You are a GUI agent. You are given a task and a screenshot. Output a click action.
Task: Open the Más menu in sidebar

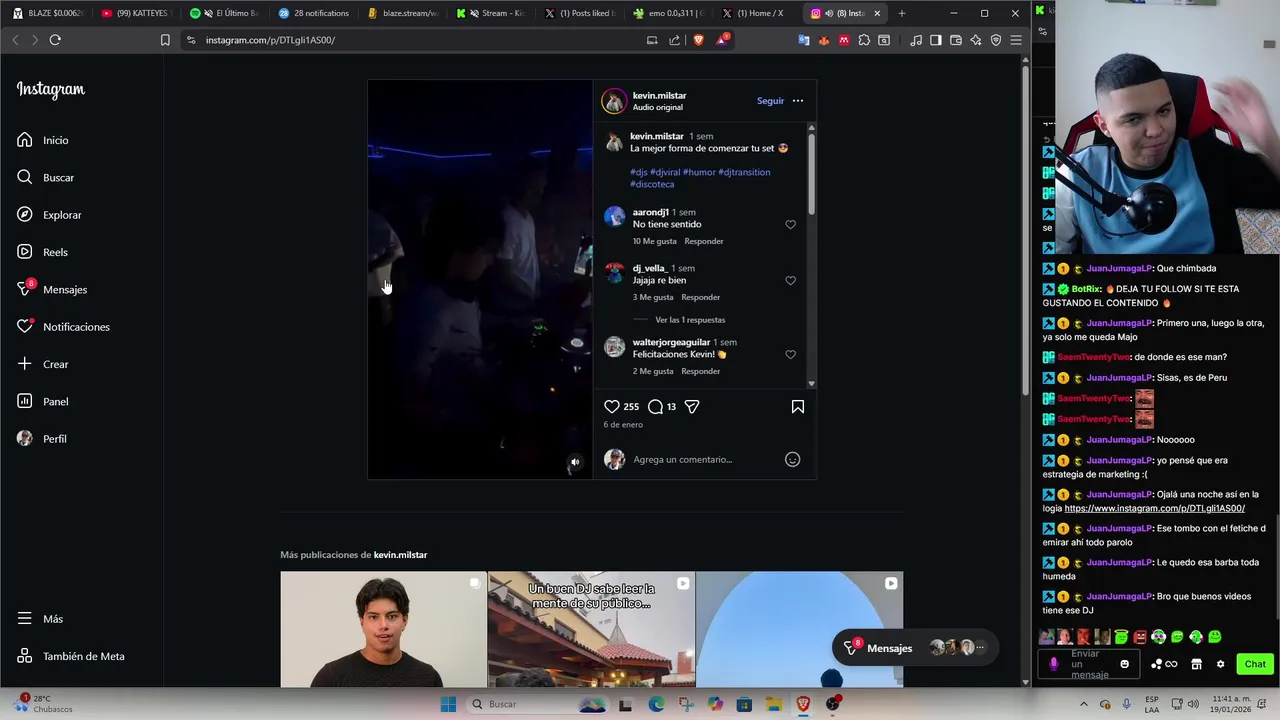pyautogui.click(x=40, y=619)
